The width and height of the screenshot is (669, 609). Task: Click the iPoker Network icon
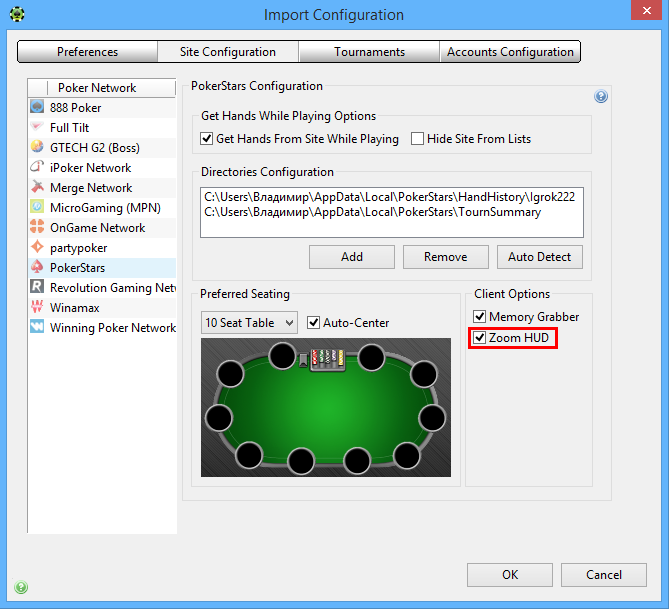[x=37, y=167]
